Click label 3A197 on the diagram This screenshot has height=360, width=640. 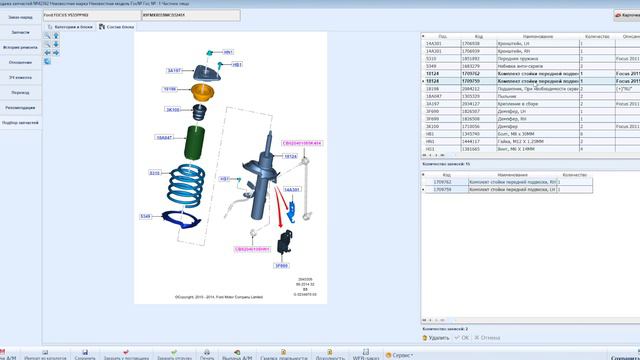(x=174, y=71)
